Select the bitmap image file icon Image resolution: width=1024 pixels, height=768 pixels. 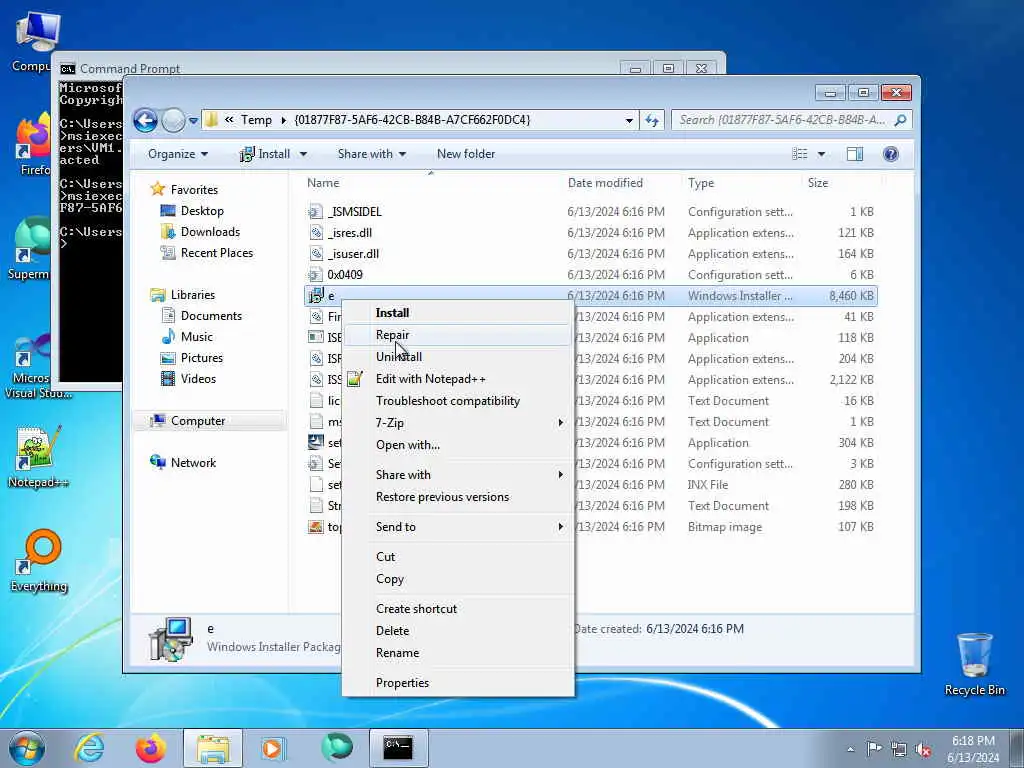315,526
